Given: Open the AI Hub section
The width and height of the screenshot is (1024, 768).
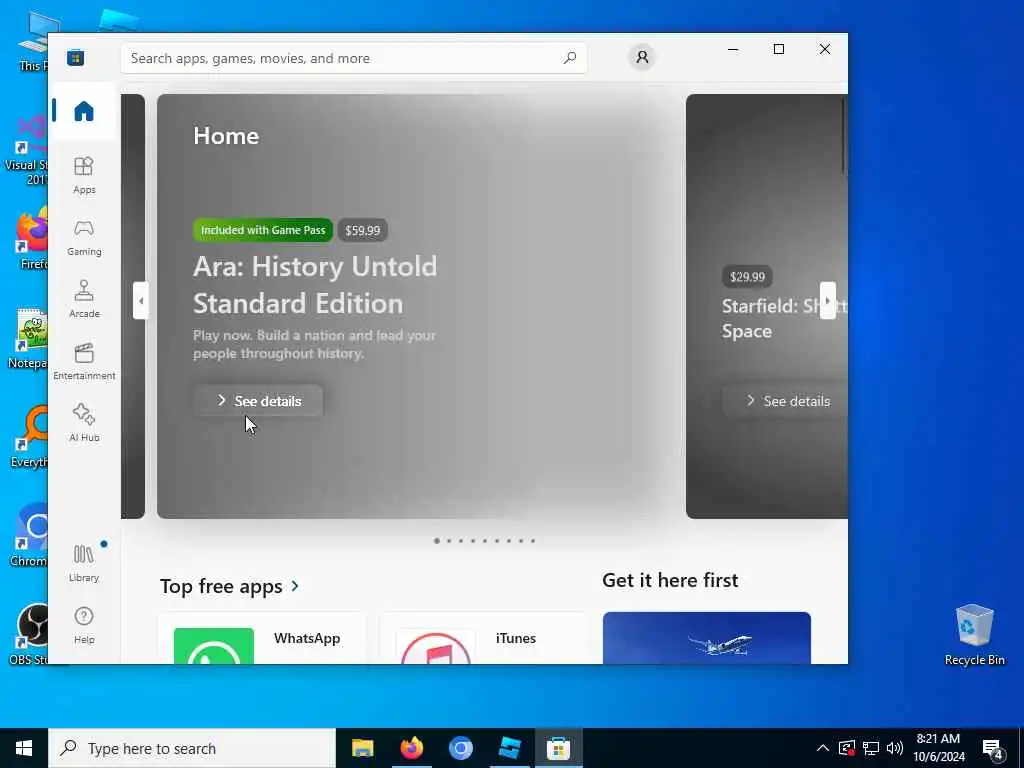Looking at the screenshot, I should 84,424.
